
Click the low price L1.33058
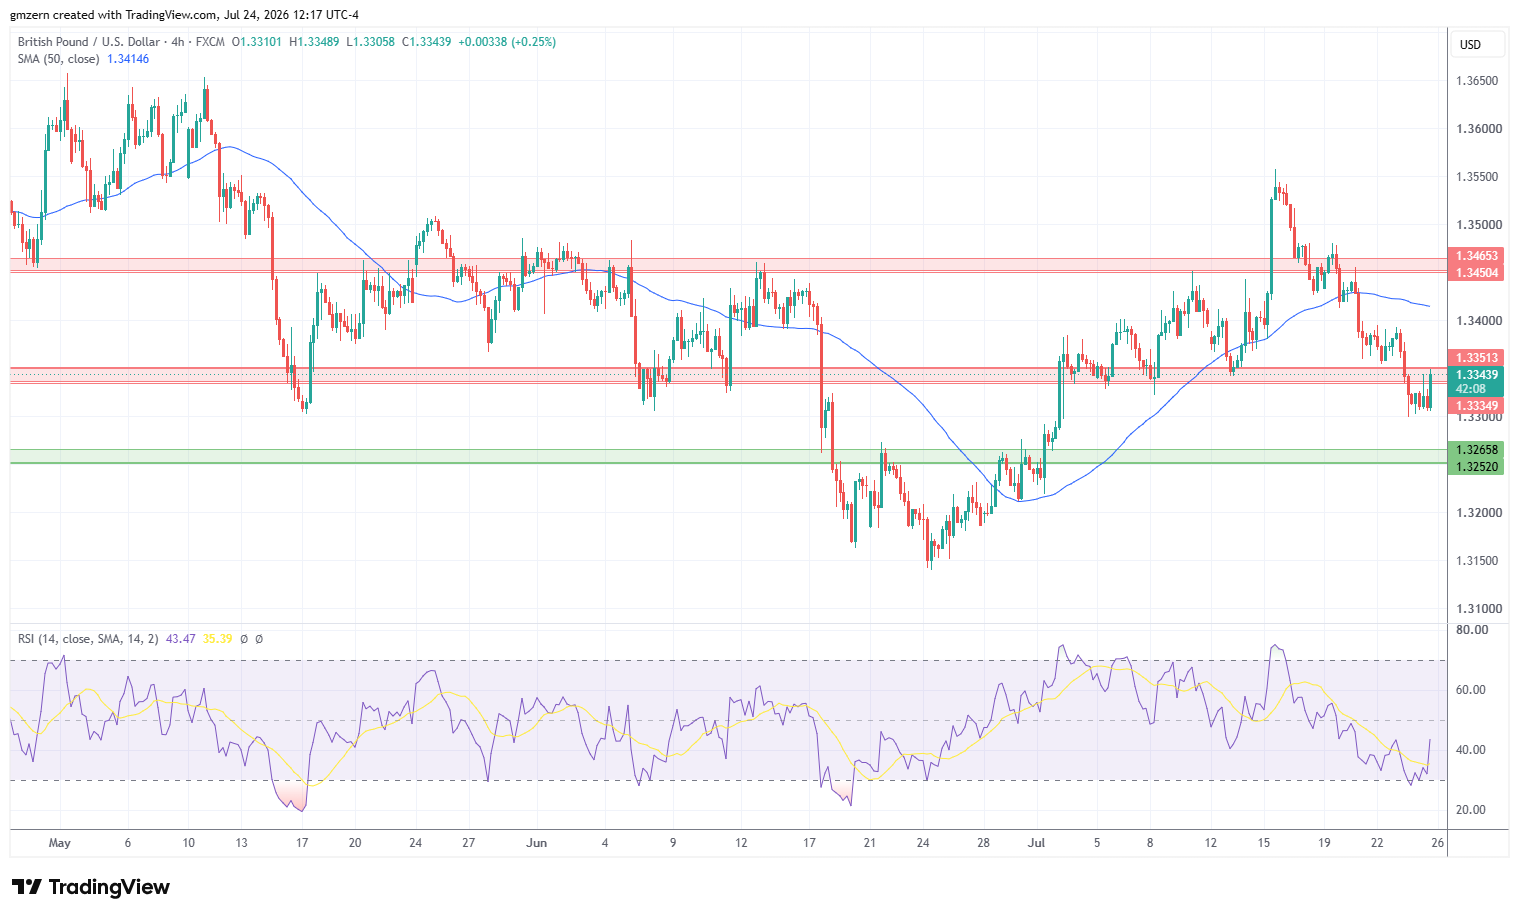370,42
